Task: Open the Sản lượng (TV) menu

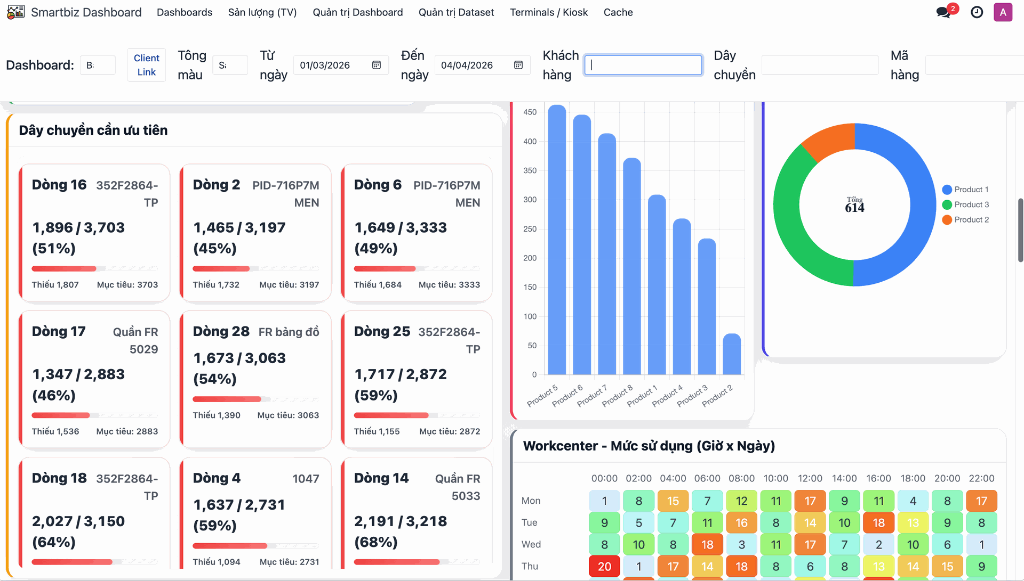Action: point(262,12)
